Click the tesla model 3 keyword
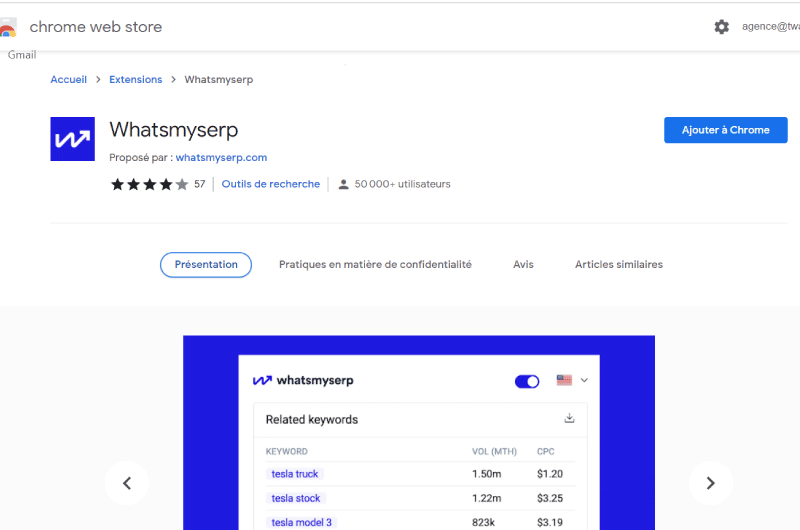Screen dimensions: 800x530 301,522
